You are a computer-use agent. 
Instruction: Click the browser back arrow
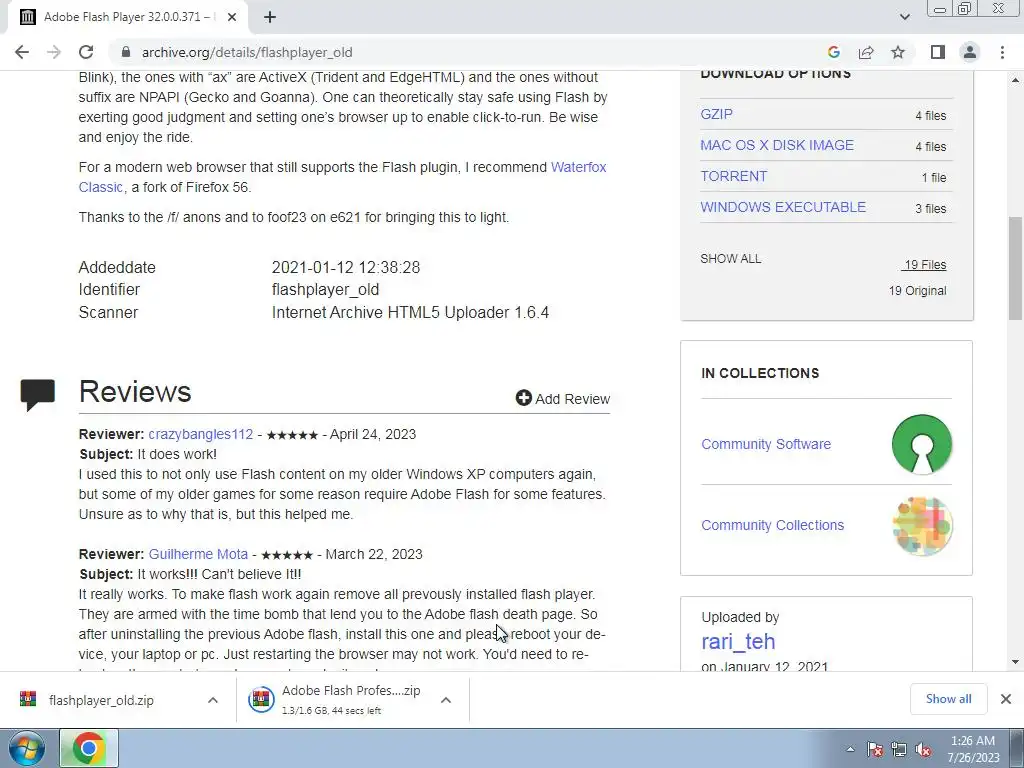point(22,52)
